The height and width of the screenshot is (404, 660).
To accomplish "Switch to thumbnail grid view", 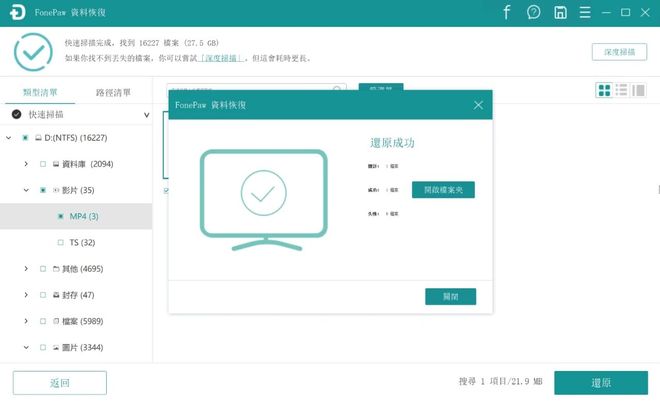I will click(x=604, y=90).
